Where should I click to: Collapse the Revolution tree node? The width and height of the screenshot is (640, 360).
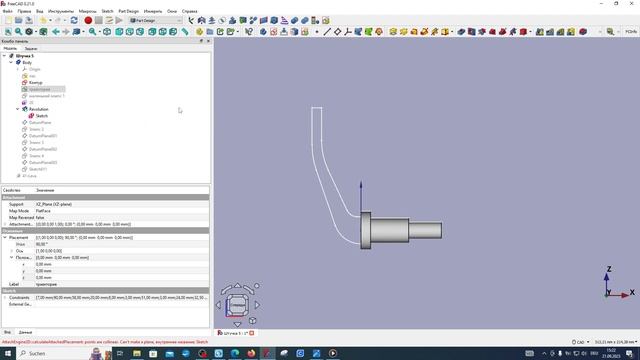pos(18,109)
